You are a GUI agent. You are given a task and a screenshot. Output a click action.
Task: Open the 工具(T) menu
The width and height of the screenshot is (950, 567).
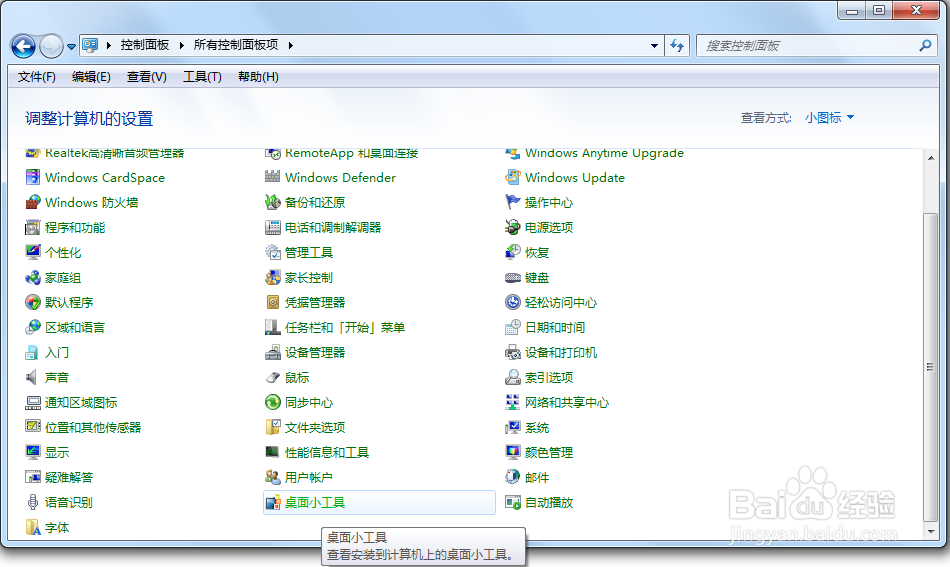202,77
